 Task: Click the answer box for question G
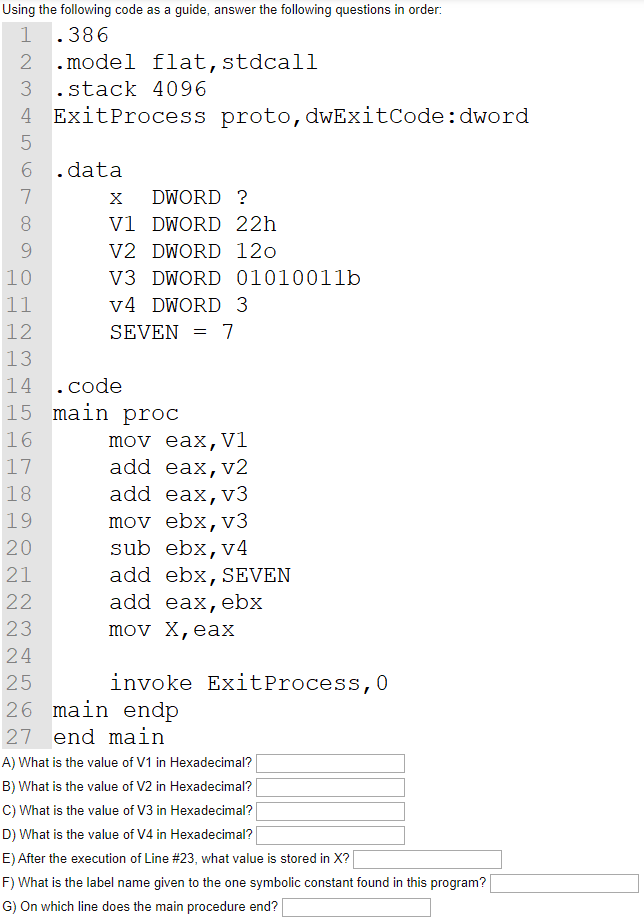point(356,907)
